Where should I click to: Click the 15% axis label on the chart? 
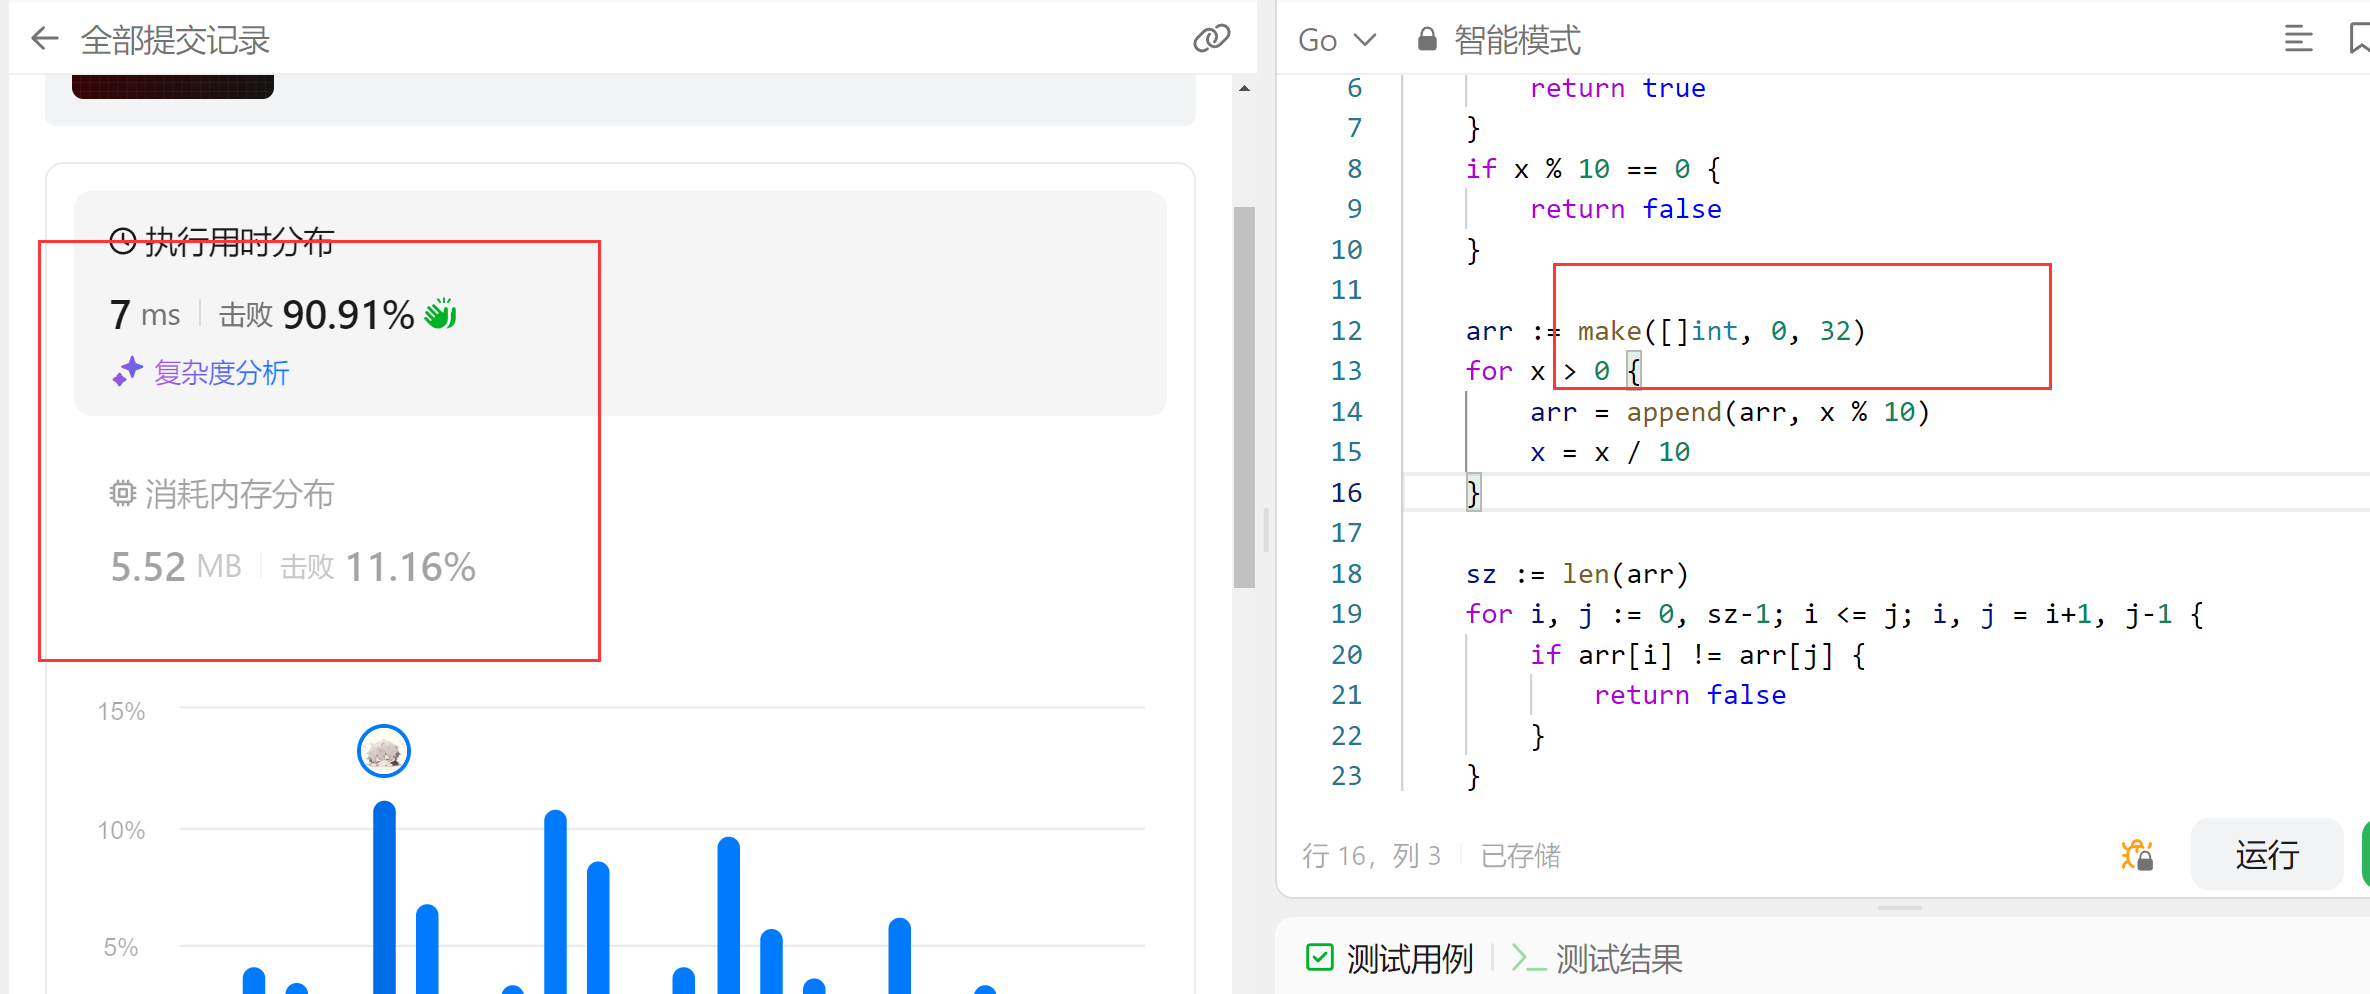121,711
